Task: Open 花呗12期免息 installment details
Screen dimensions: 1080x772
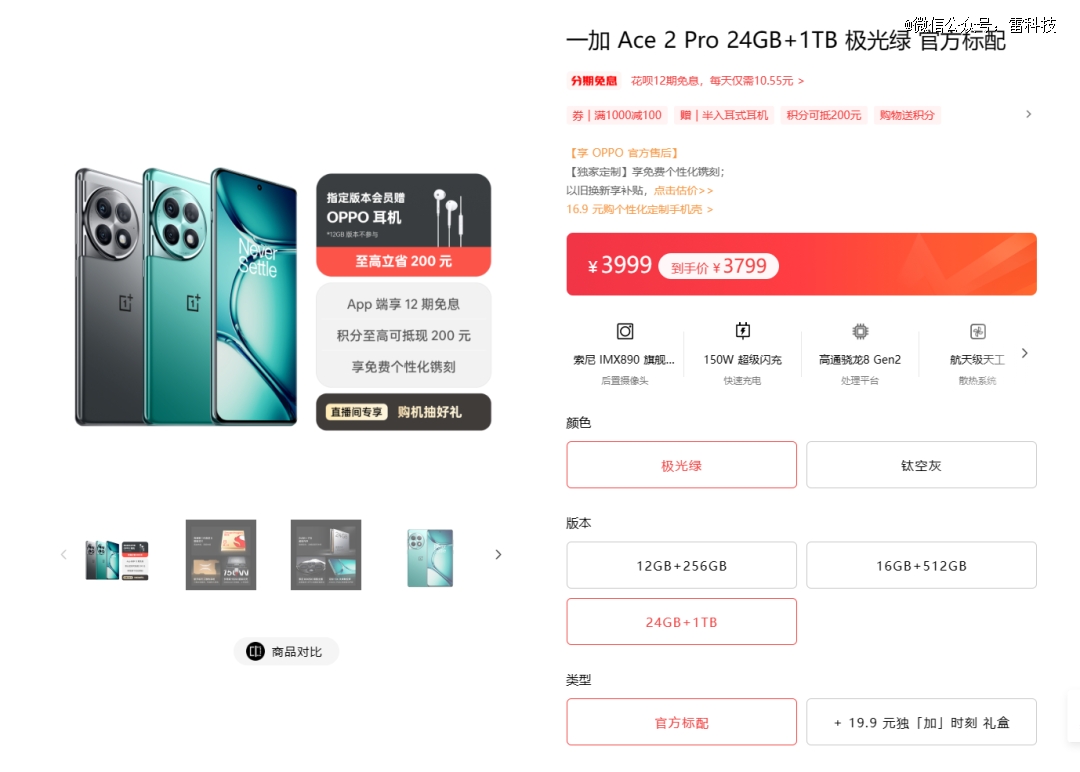Action: point(717,81)
